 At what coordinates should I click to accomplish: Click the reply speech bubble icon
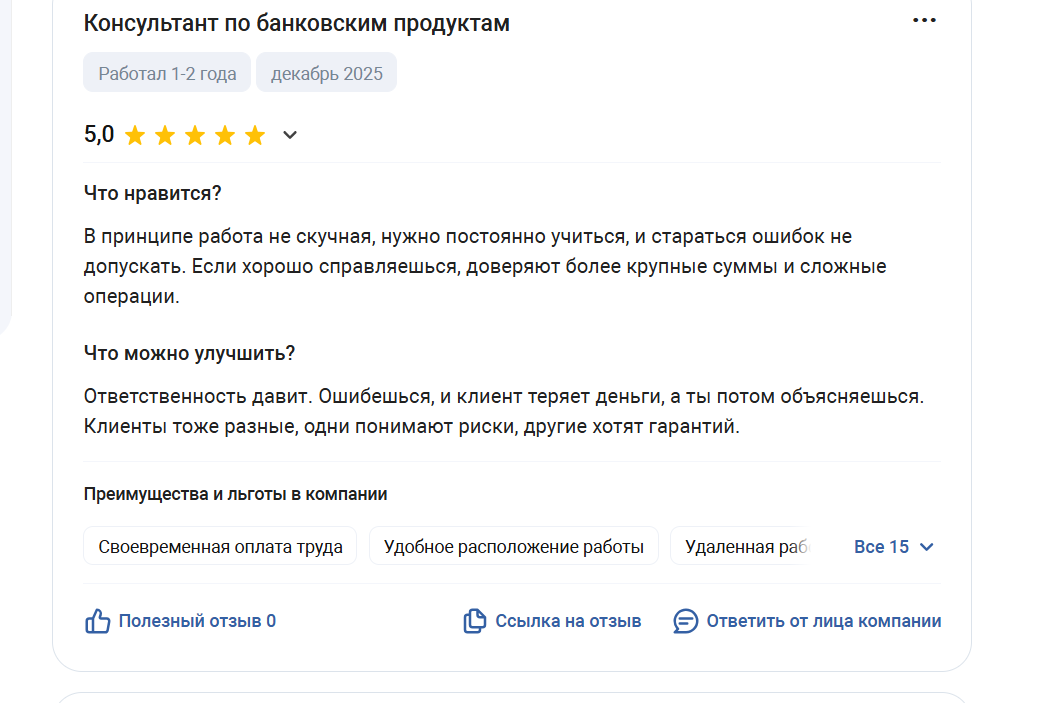(x=686, y=621)
